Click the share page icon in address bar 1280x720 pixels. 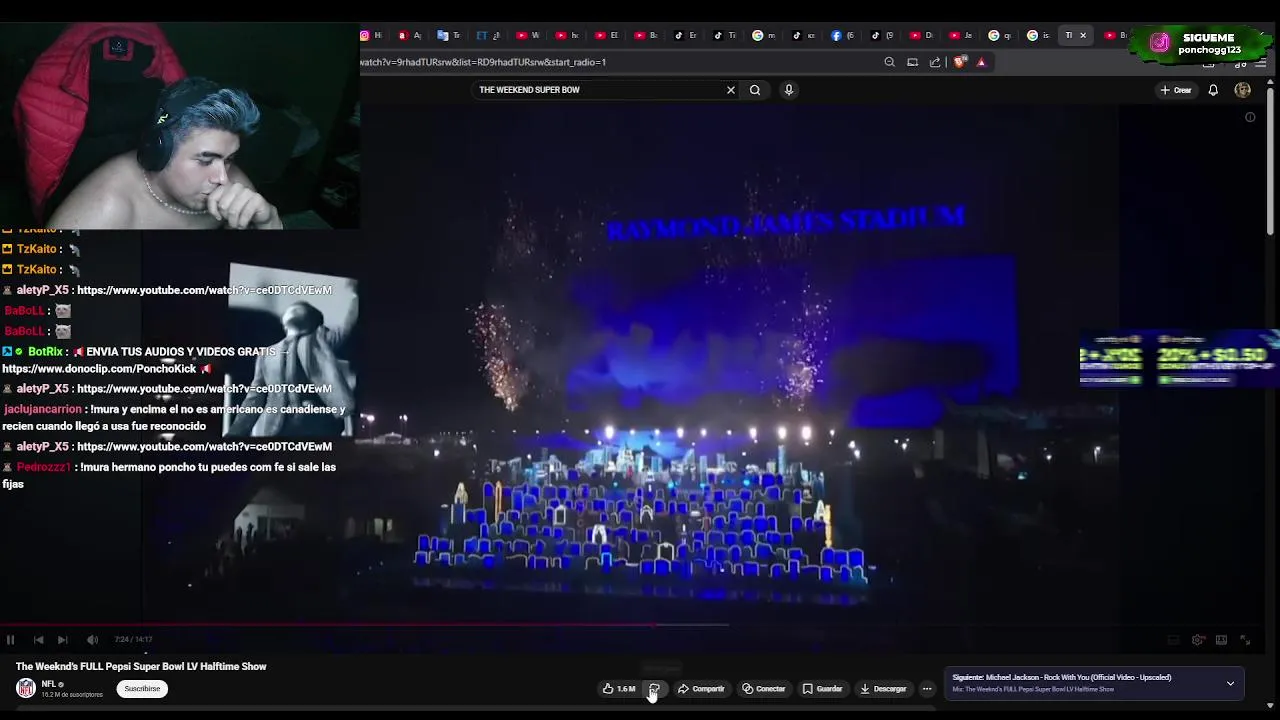[x=935, y=62]
